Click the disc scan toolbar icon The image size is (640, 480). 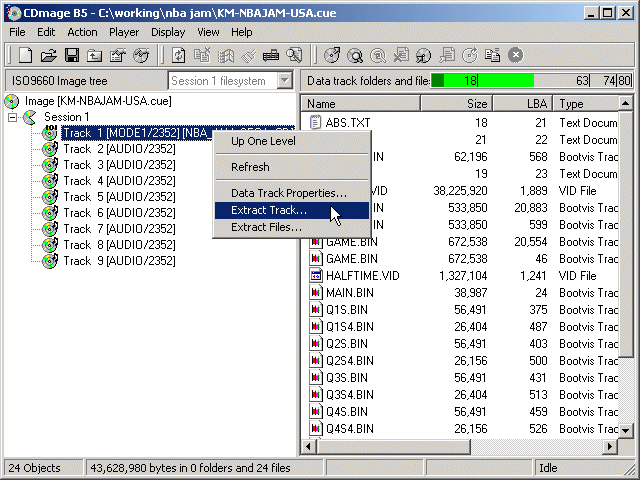coord(423,55)
